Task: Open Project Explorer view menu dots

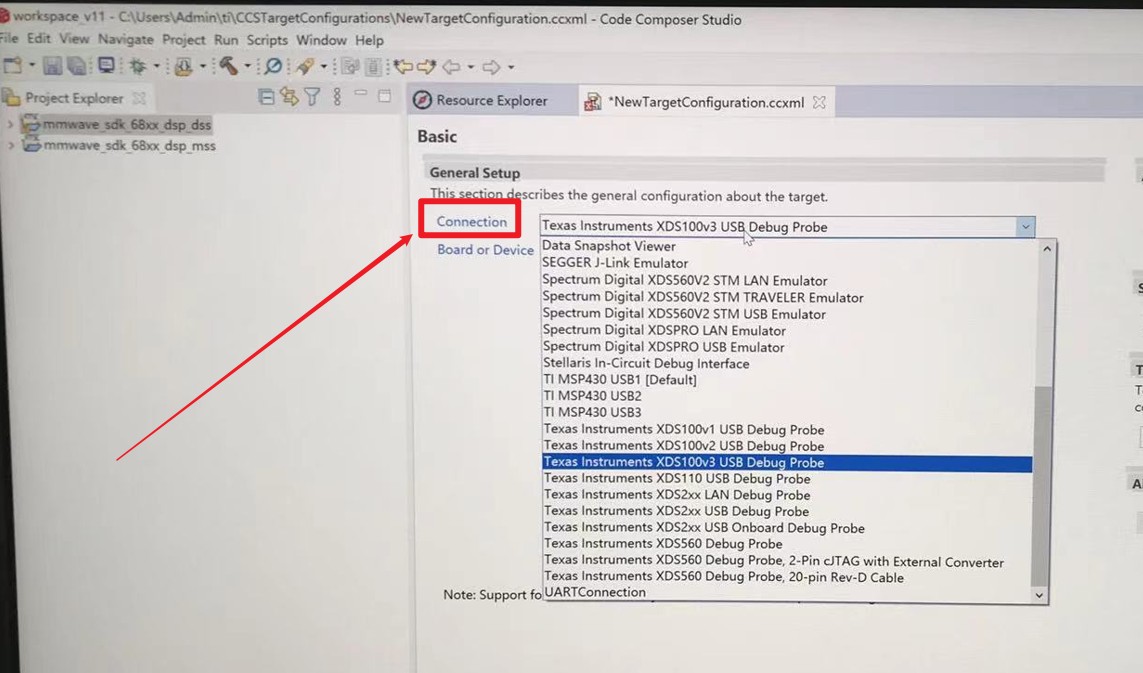Action: pos(337,96)
